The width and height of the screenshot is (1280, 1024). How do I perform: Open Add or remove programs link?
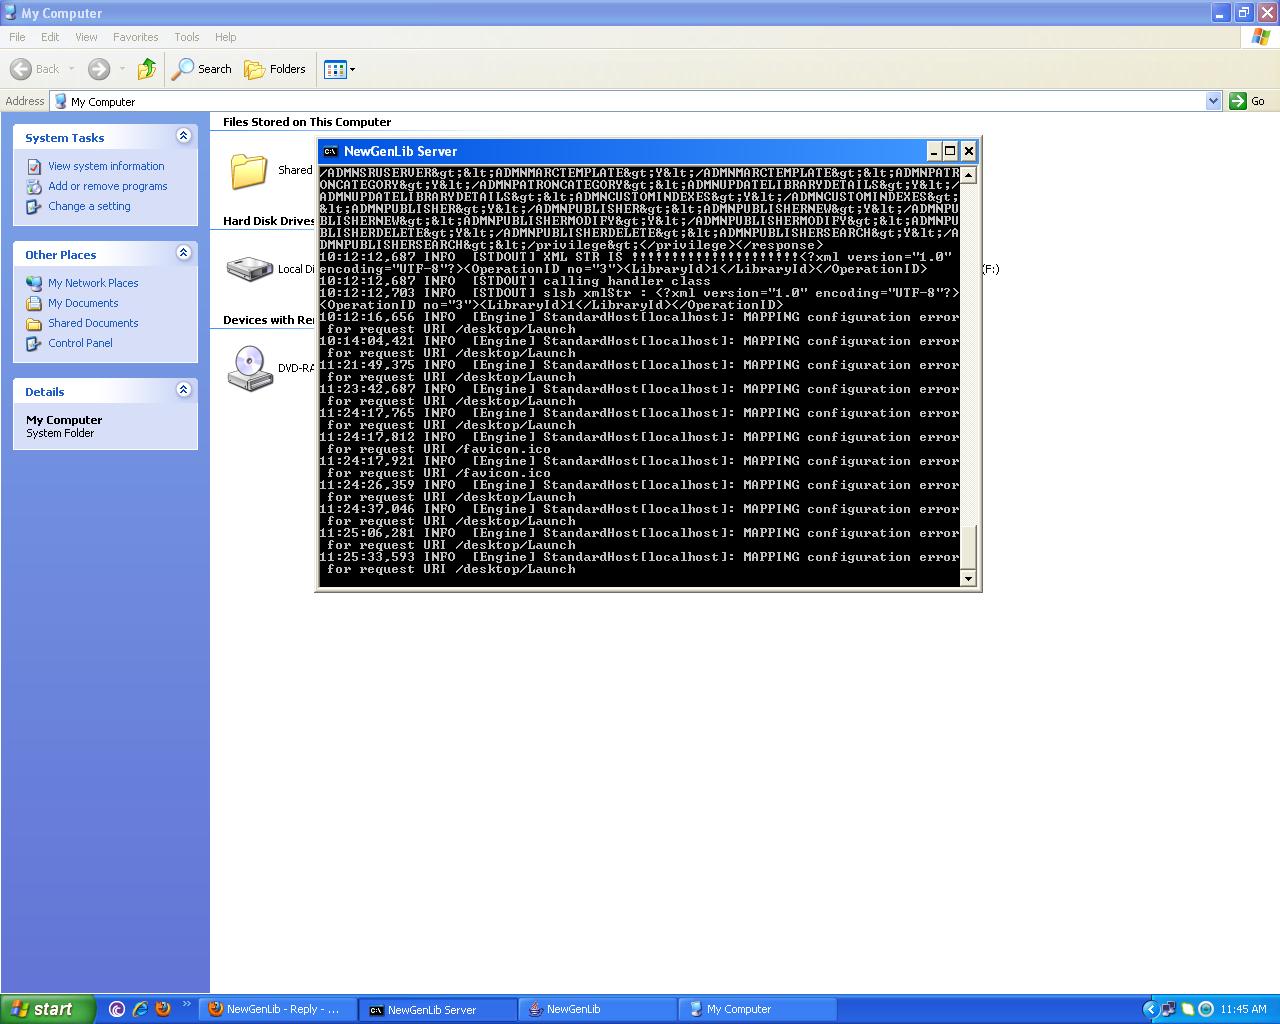coord(107,186)
